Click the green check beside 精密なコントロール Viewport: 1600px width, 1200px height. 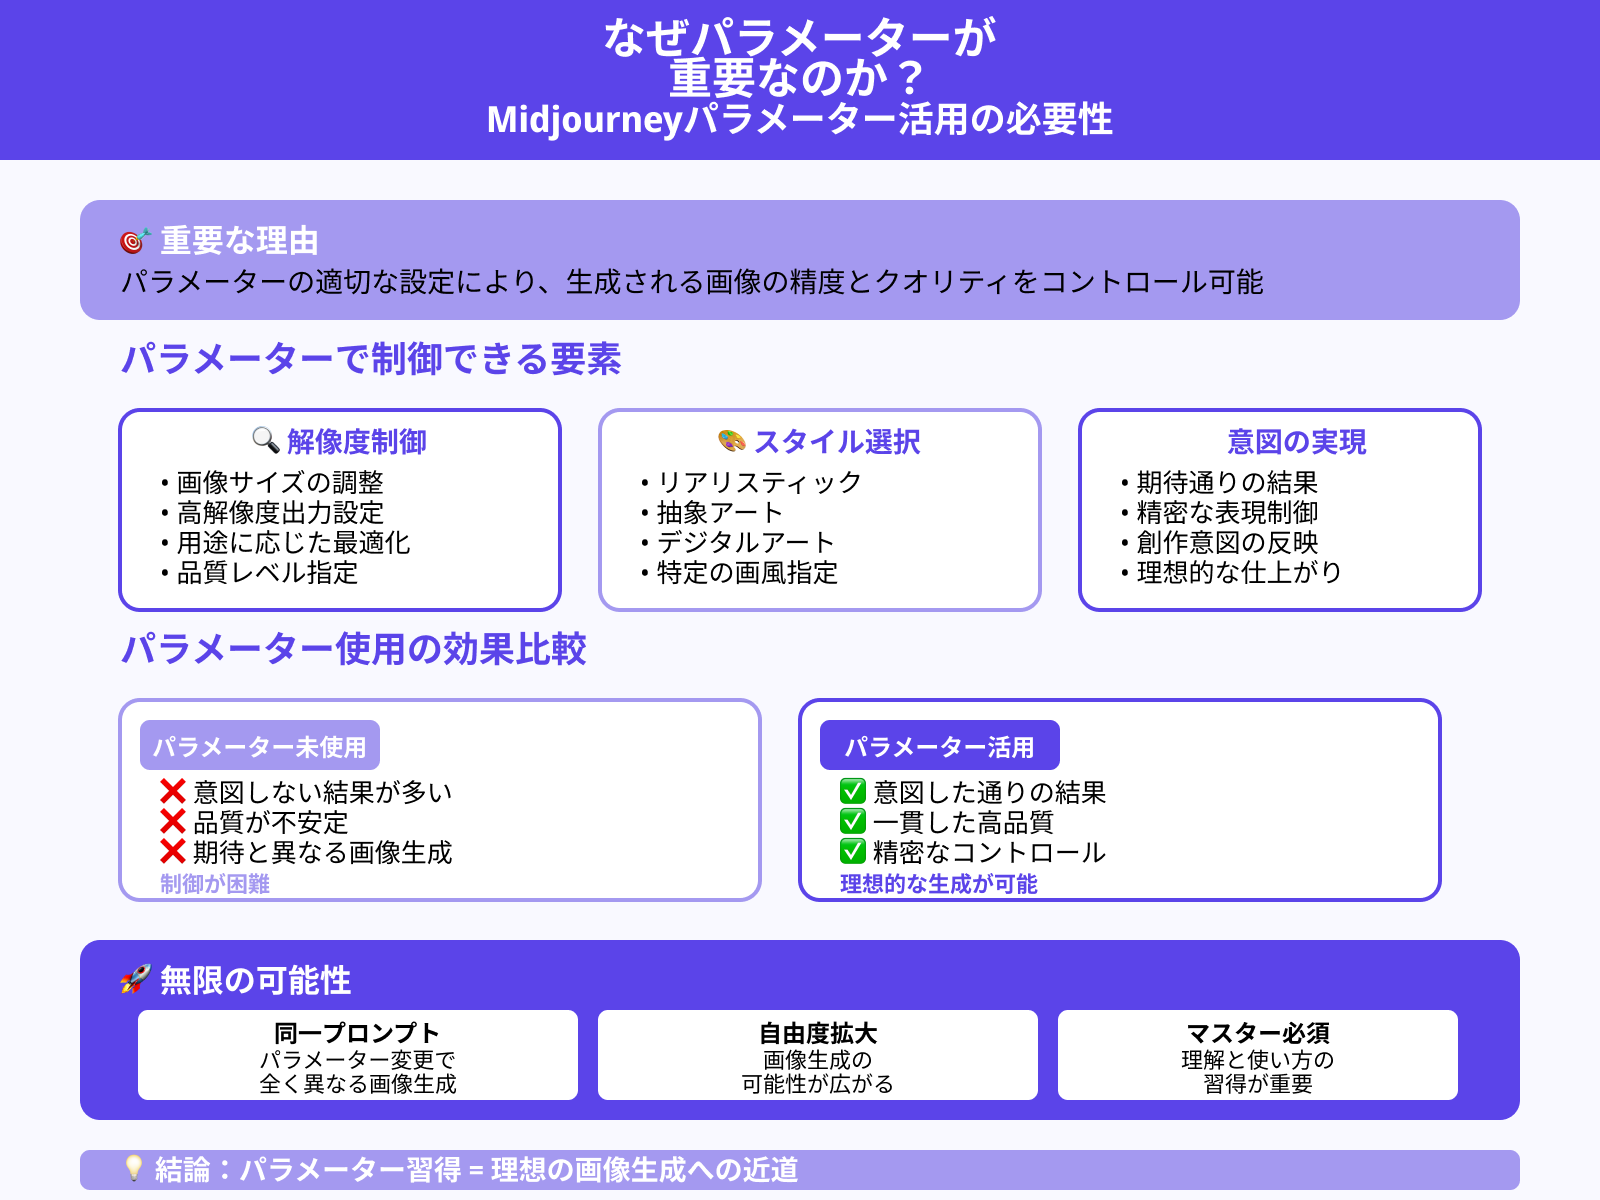(x=852, y=851)
